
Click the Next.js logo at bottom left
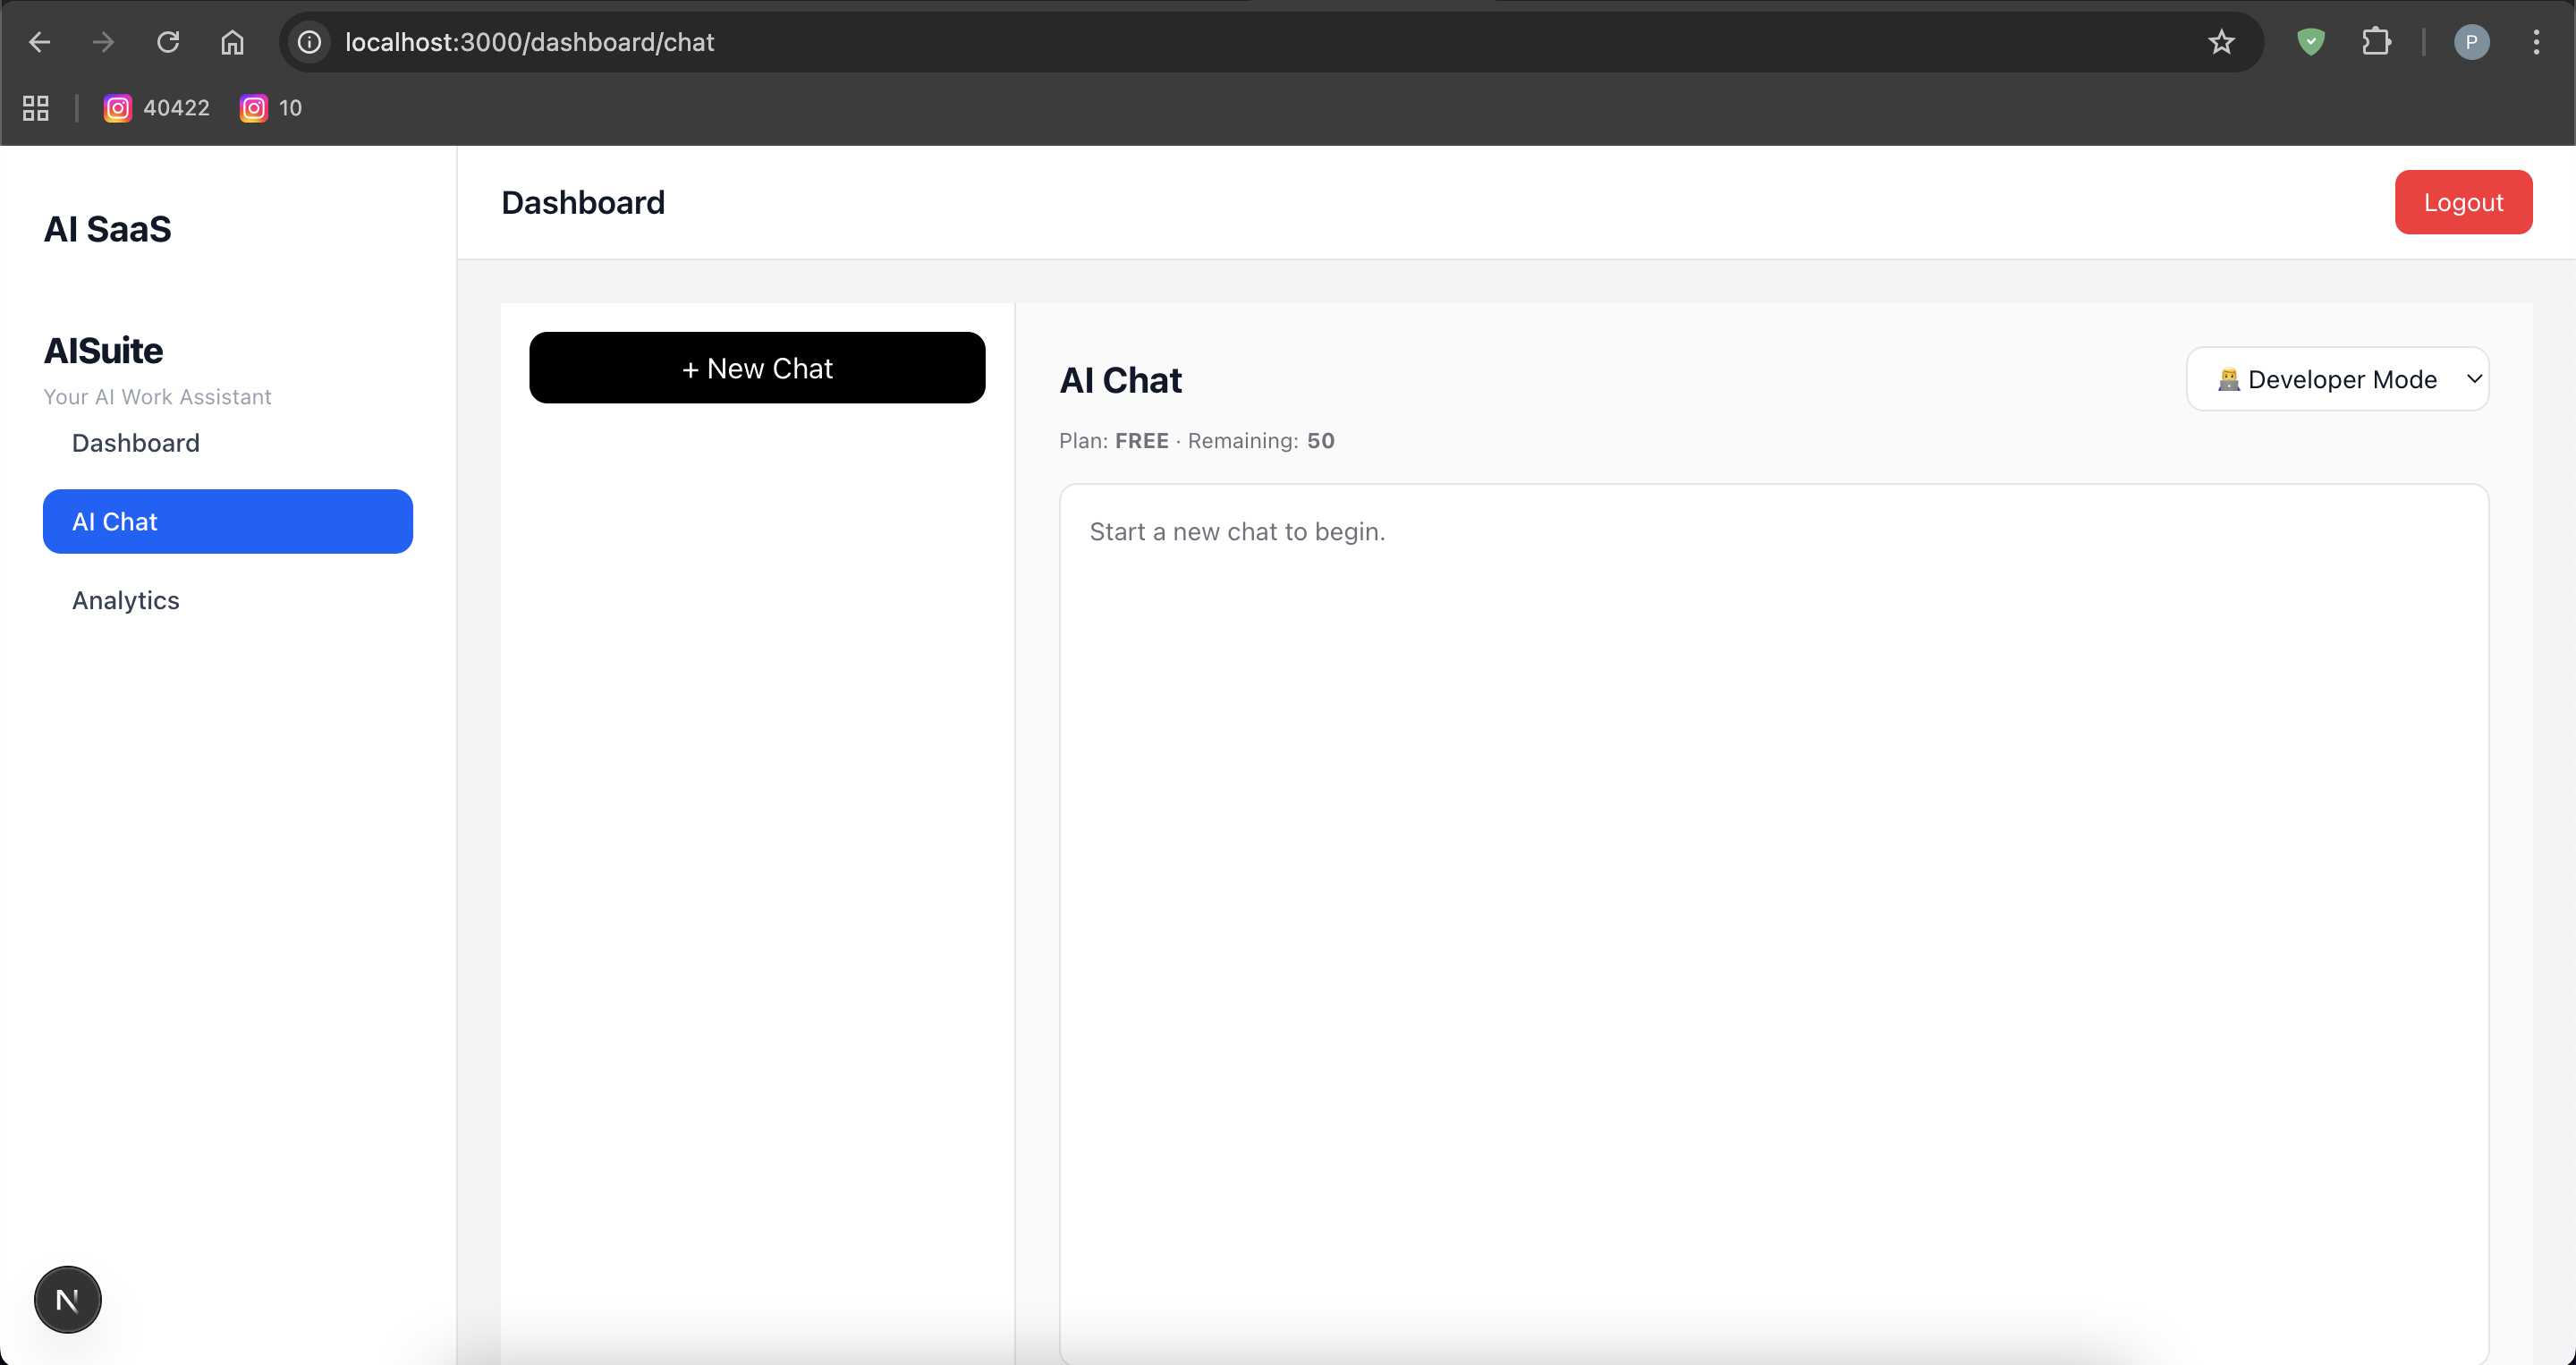(x=67, y=1299)
